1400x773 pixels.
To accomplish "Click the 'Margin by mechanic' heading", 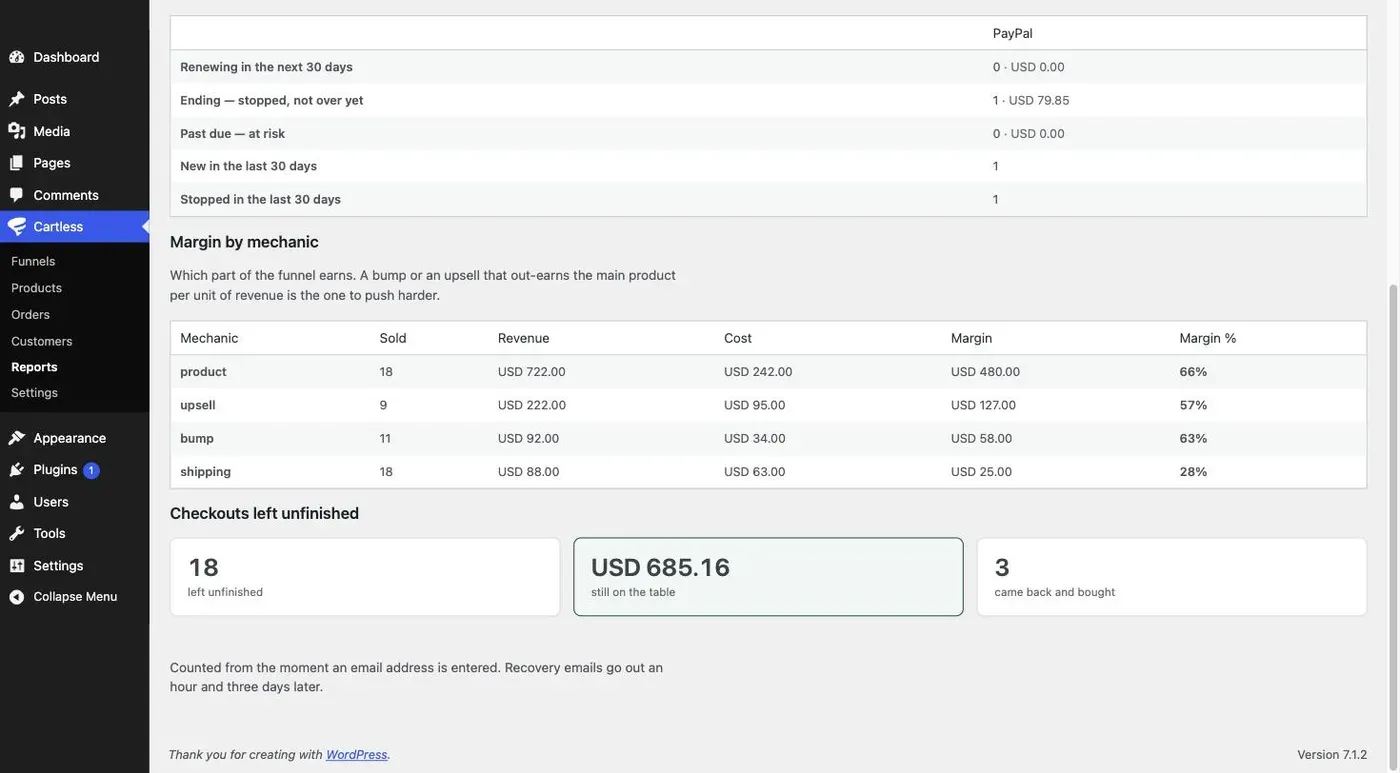I will click(x=244, y=242).
